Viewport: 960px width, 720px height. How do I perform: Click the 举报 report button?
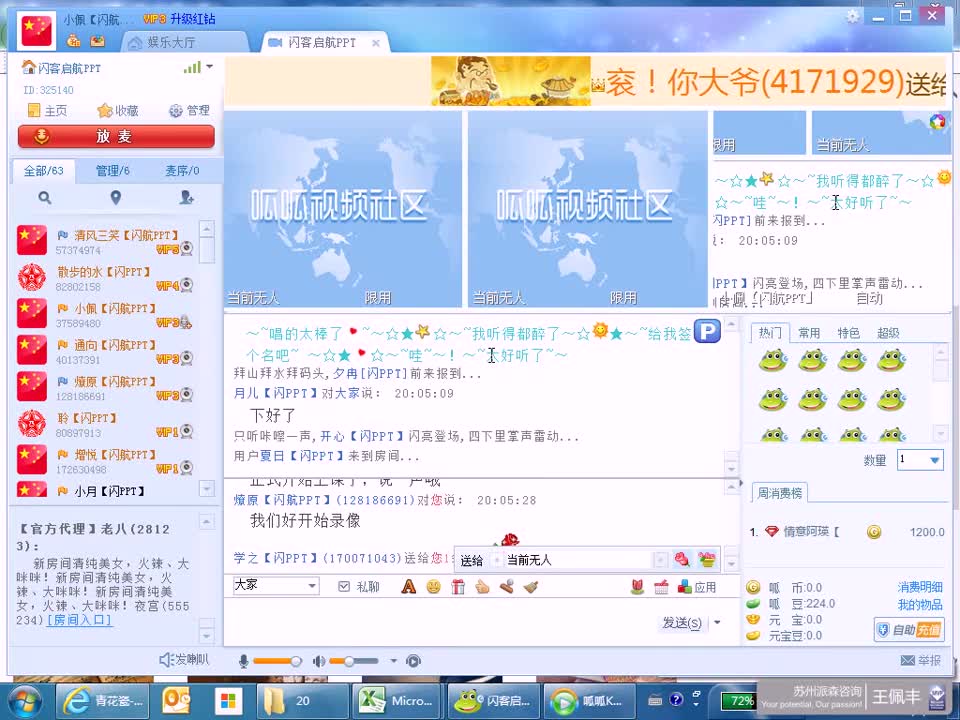tap(921, 661)
